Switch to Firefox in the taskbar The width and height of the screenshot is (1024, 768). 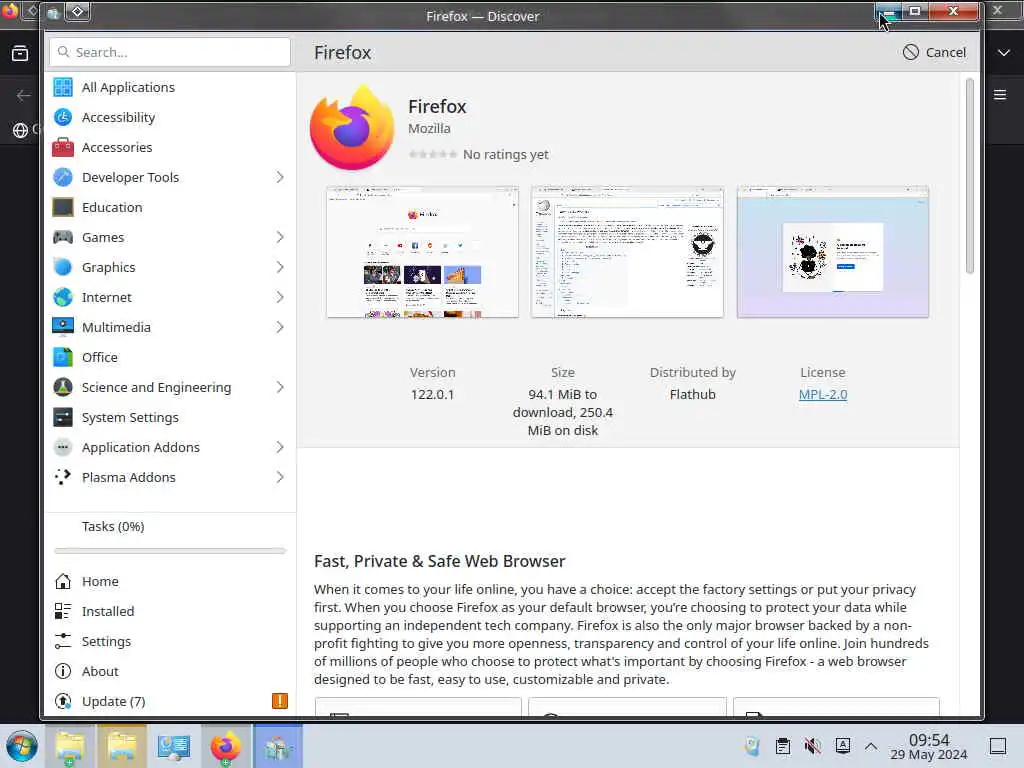click(x=225, y=746)
